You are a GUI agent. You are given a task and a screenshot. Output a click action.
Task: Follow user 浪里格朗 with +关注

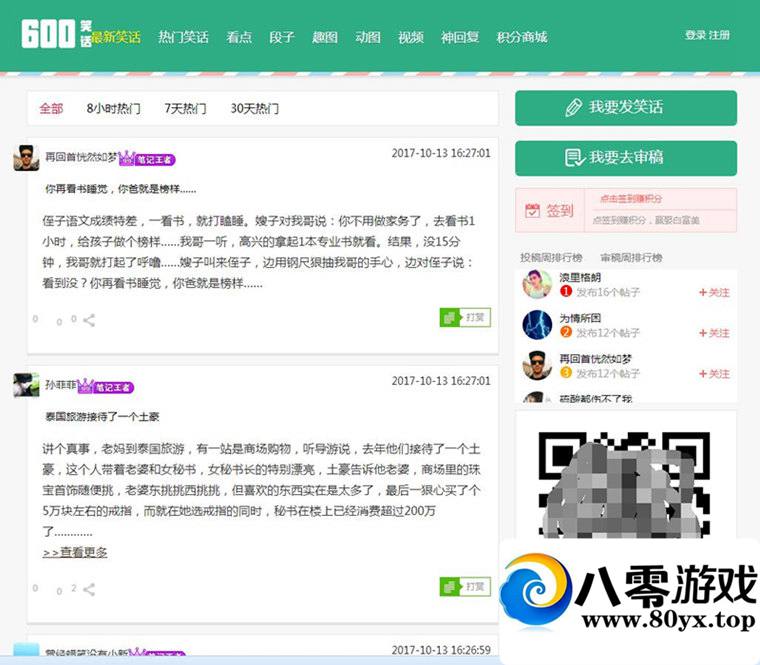714,293
